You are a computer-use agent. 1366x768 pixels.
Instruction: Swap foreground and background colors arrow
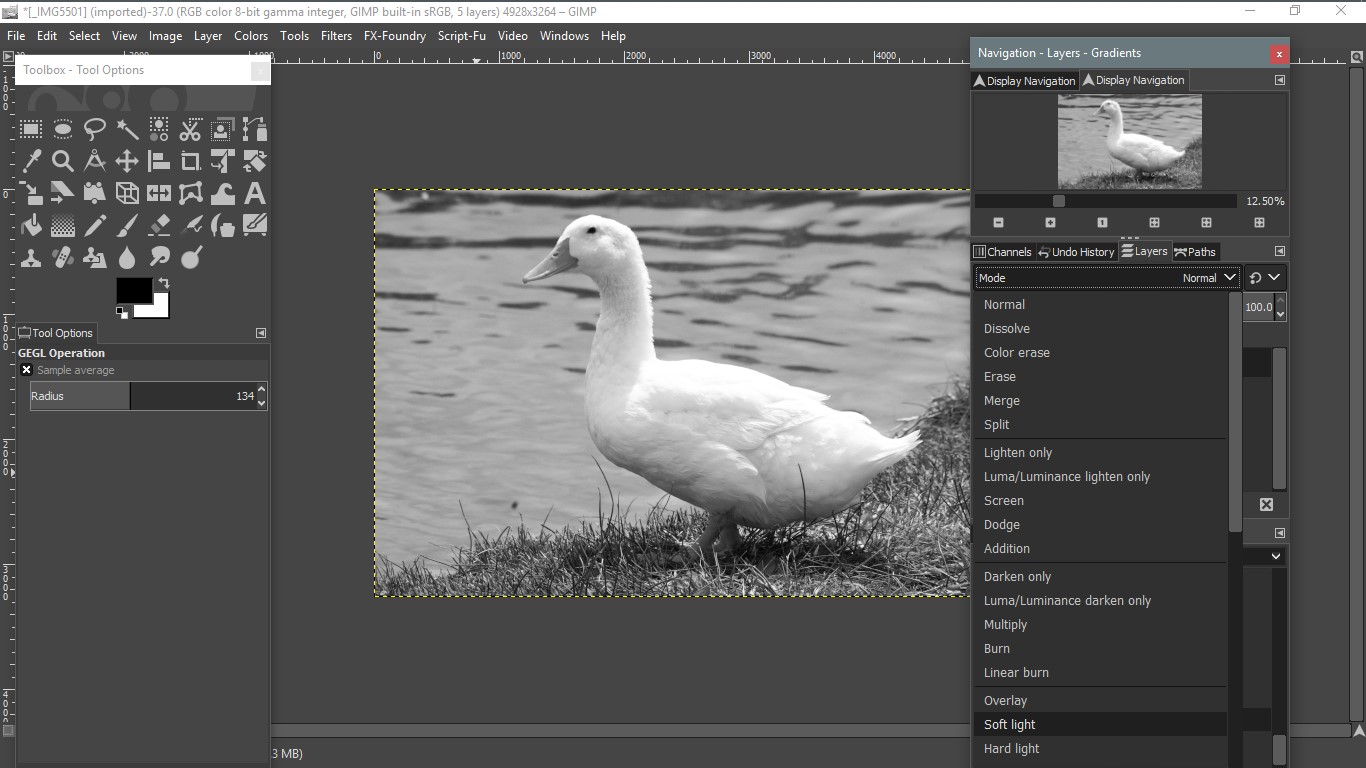[x=164, y=284]
